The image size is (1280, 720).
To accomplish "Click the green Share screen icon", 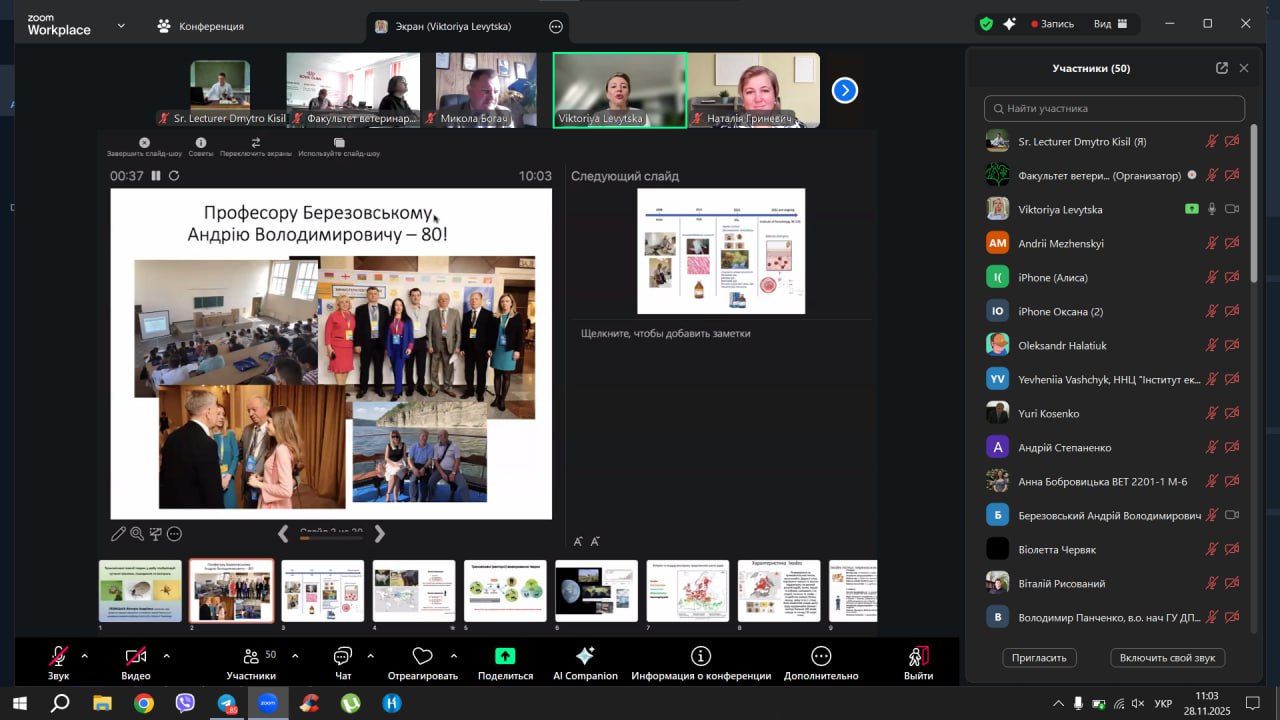I will pyautogui.click(x=505, y=657).
